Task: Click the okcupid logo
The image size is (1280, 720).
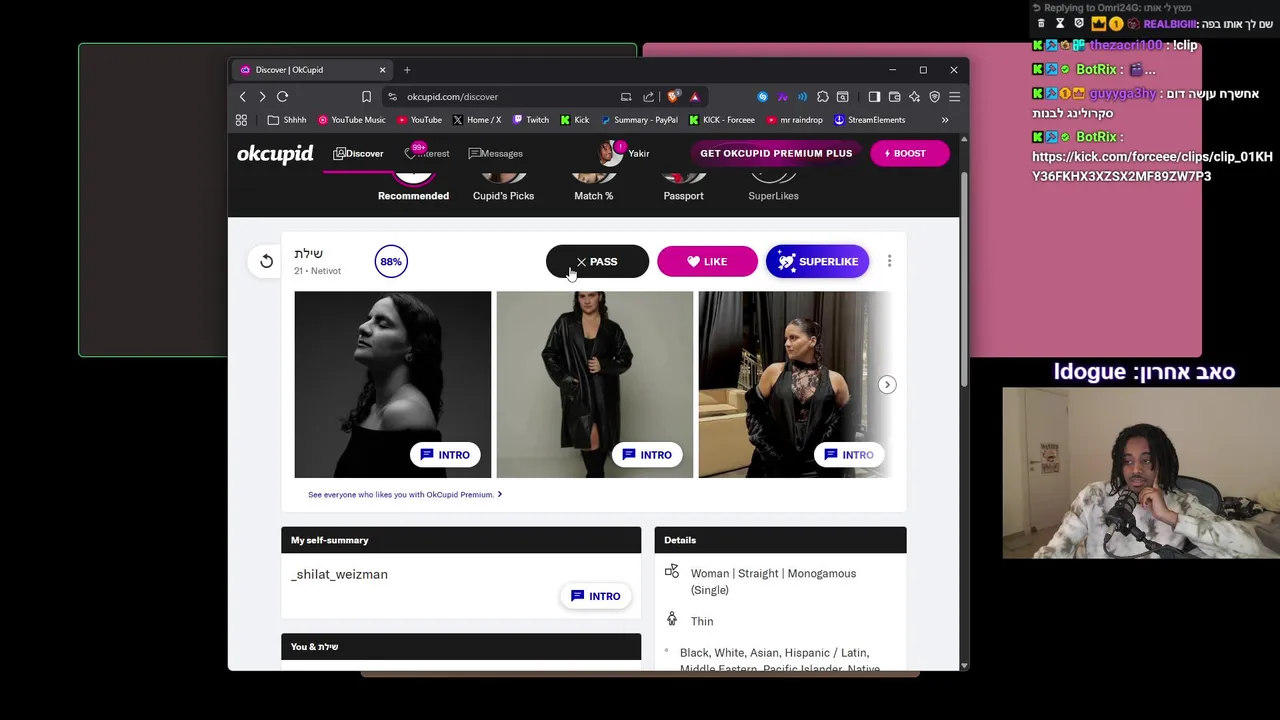Action: pyautogui.click(x=275, y=154)
